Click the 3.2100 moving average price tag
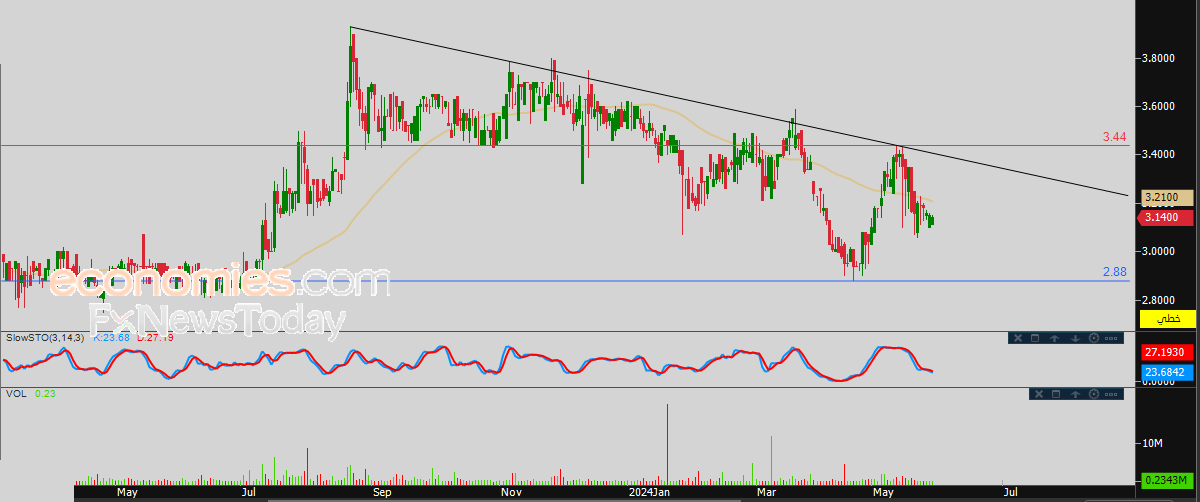Viewport: 1200px width, 502px height. [x=1167, y=198]
